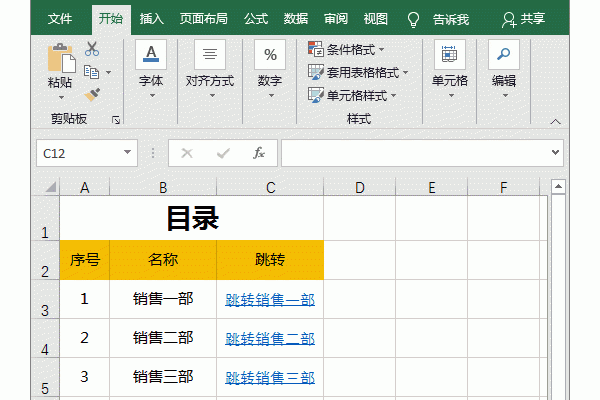Follow the 跳转销售二部 hyperlink
The height and width of the screenshot is (400, 600).
coord(270,339)
